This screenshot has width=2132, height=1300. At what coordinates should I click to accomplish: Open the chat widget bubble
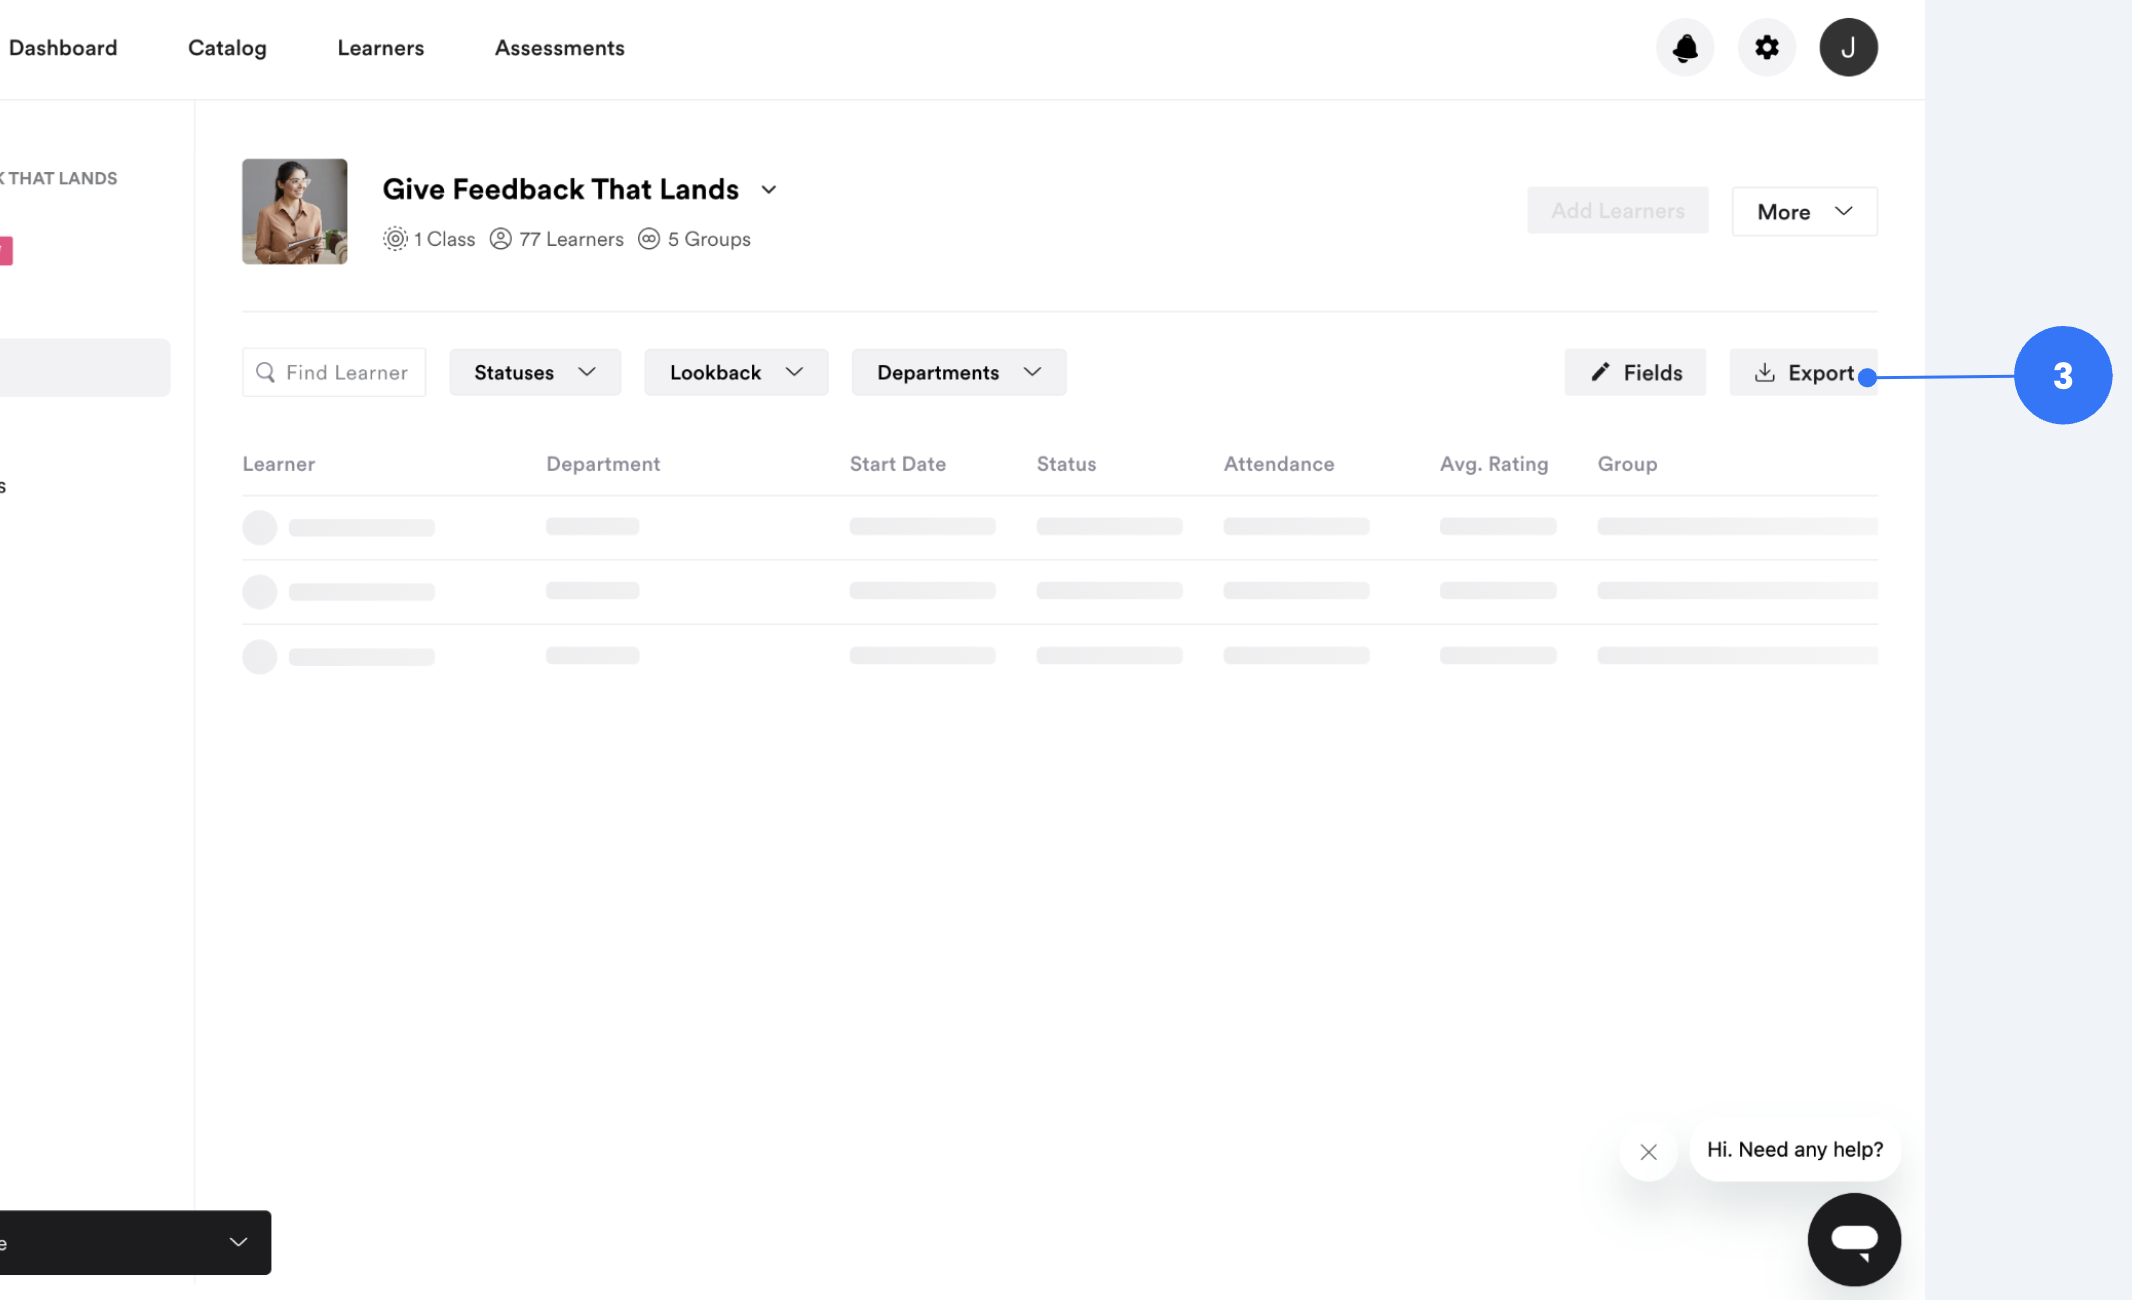1853,1239
